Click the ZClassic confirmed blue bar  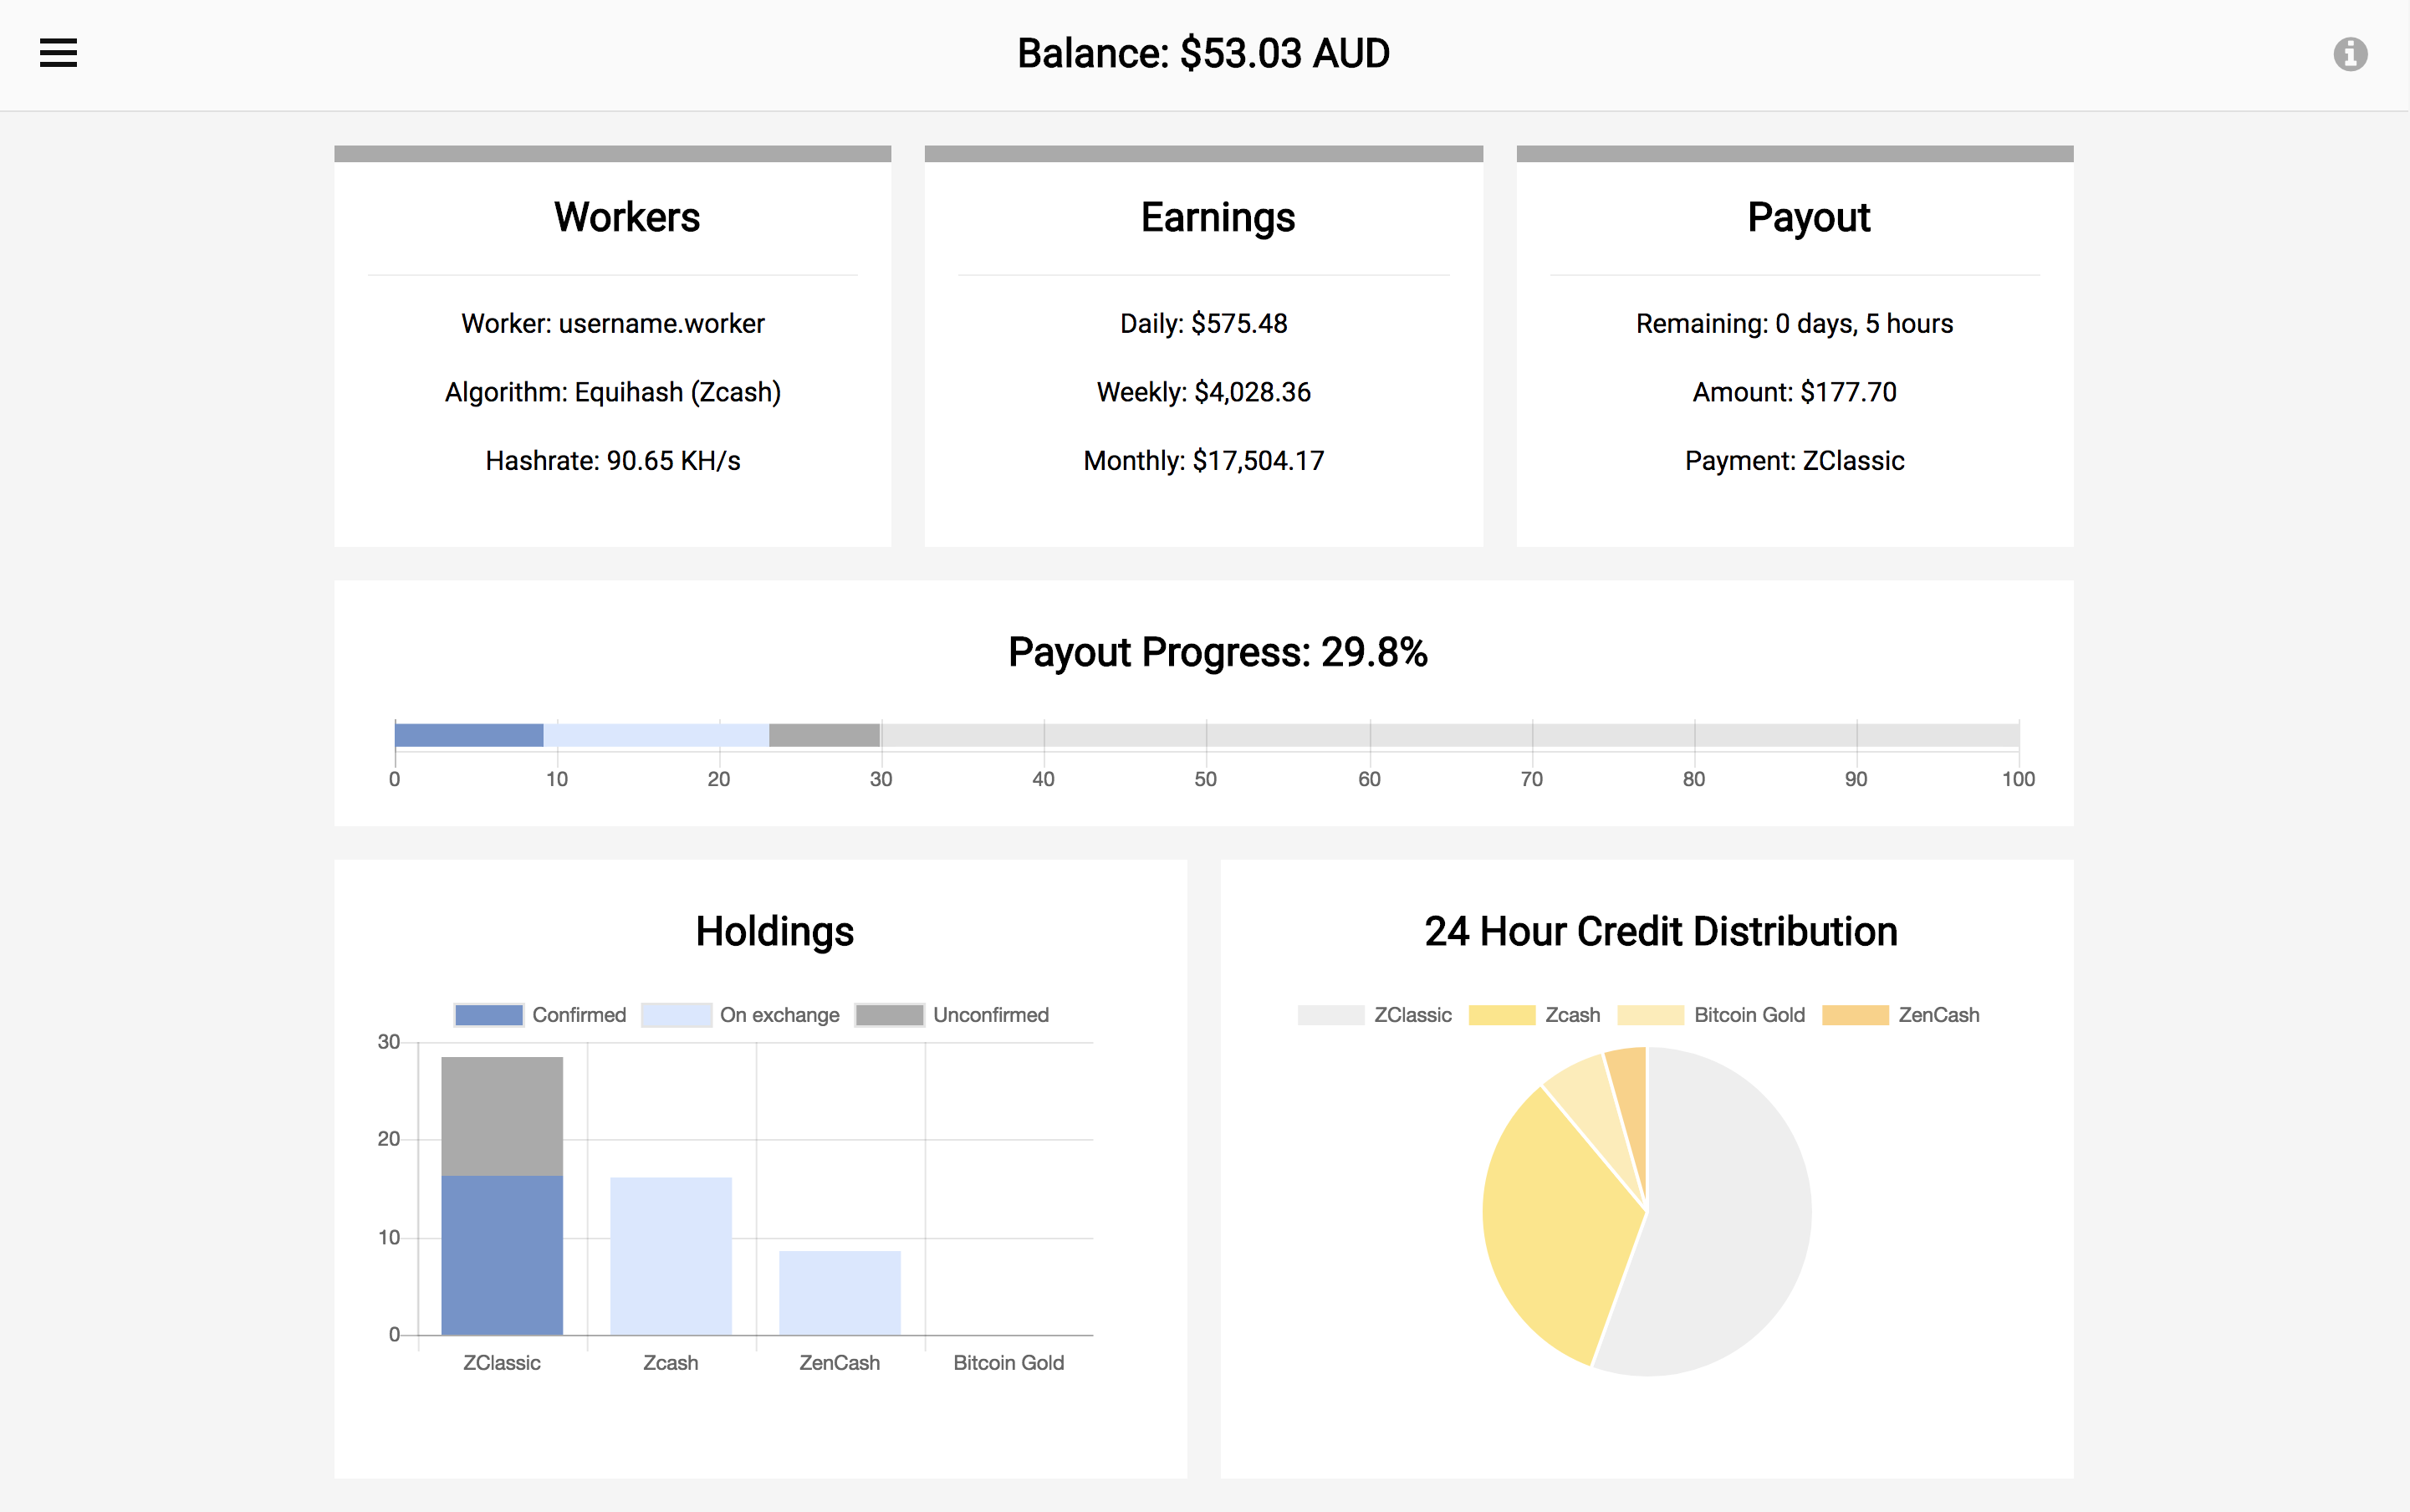(502, 1255)
